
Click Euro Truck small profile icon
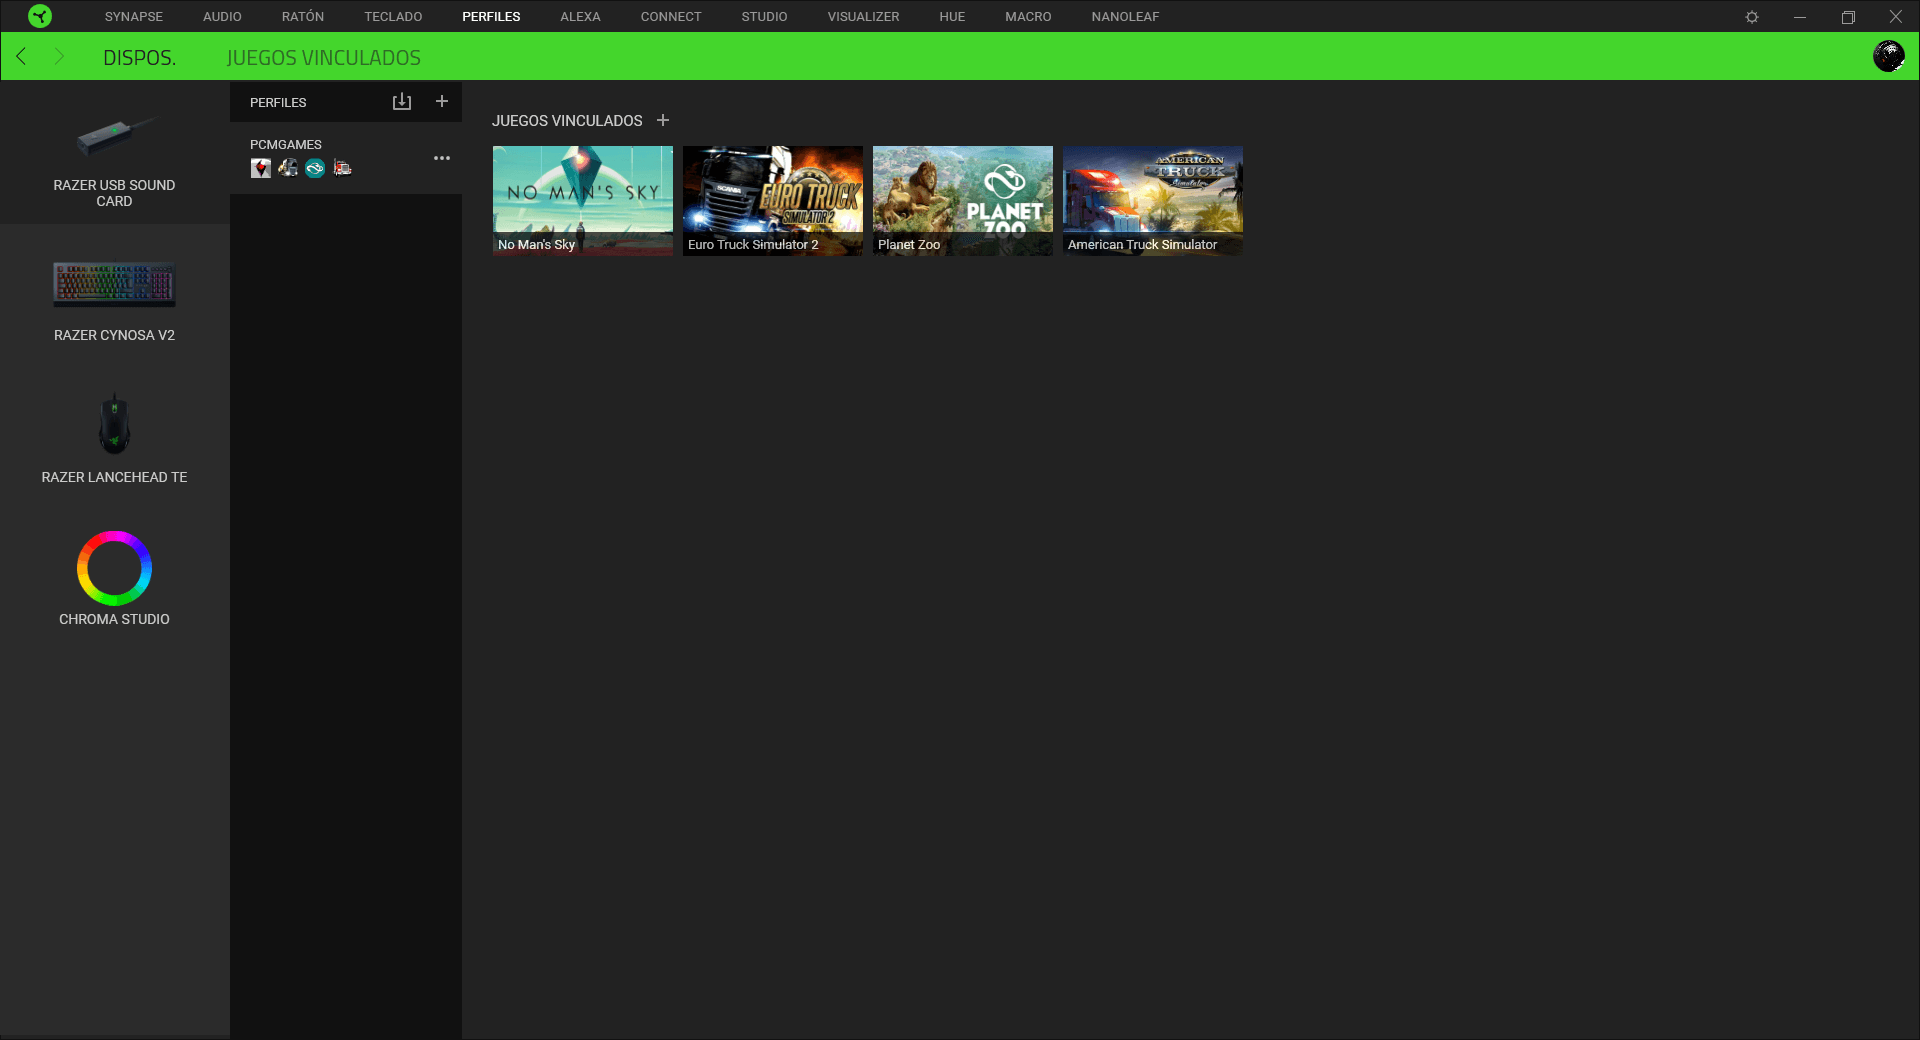[288, 168]
